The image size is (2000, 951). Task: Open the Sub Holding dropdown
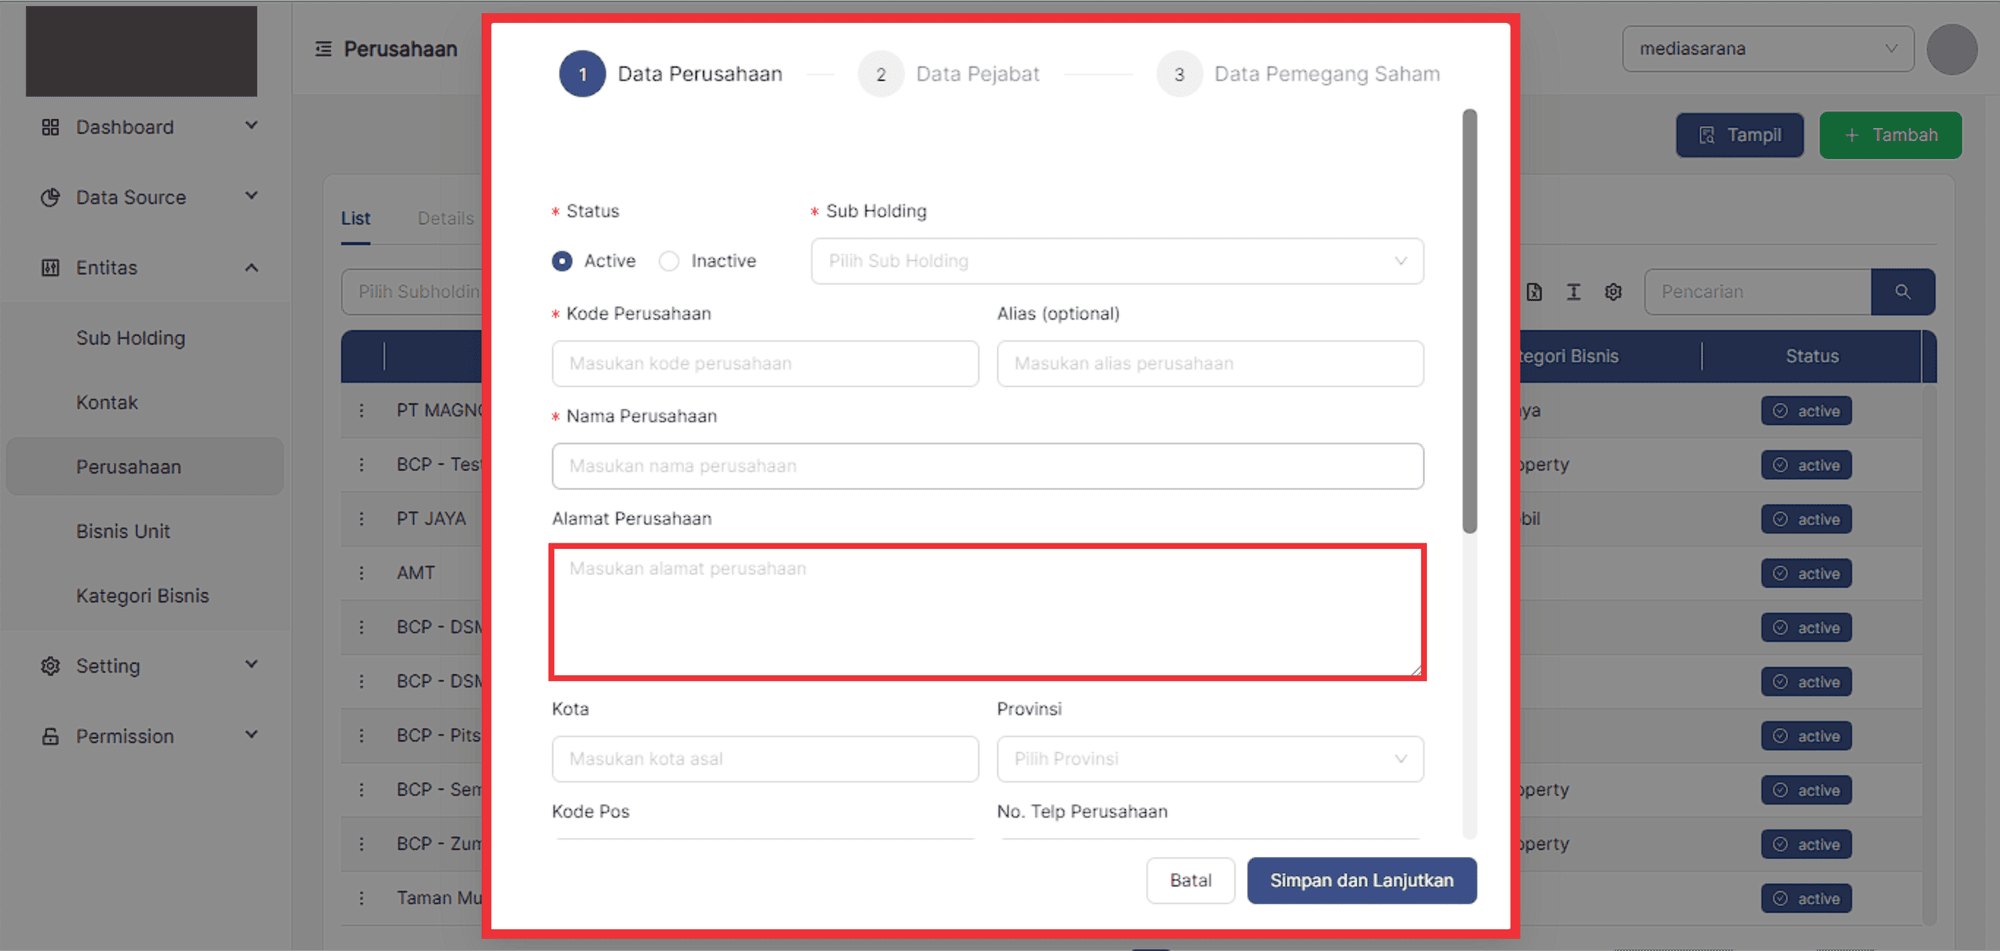(1117, 261)
